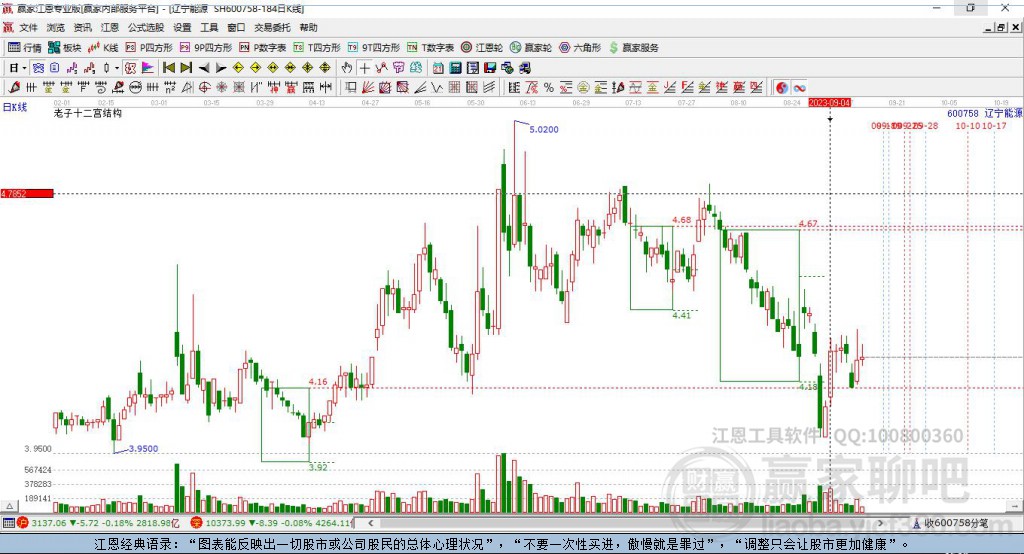Click the 5.0200 high price label
The height and width of the screenshot is (554, 1024).
click(543, 129)
